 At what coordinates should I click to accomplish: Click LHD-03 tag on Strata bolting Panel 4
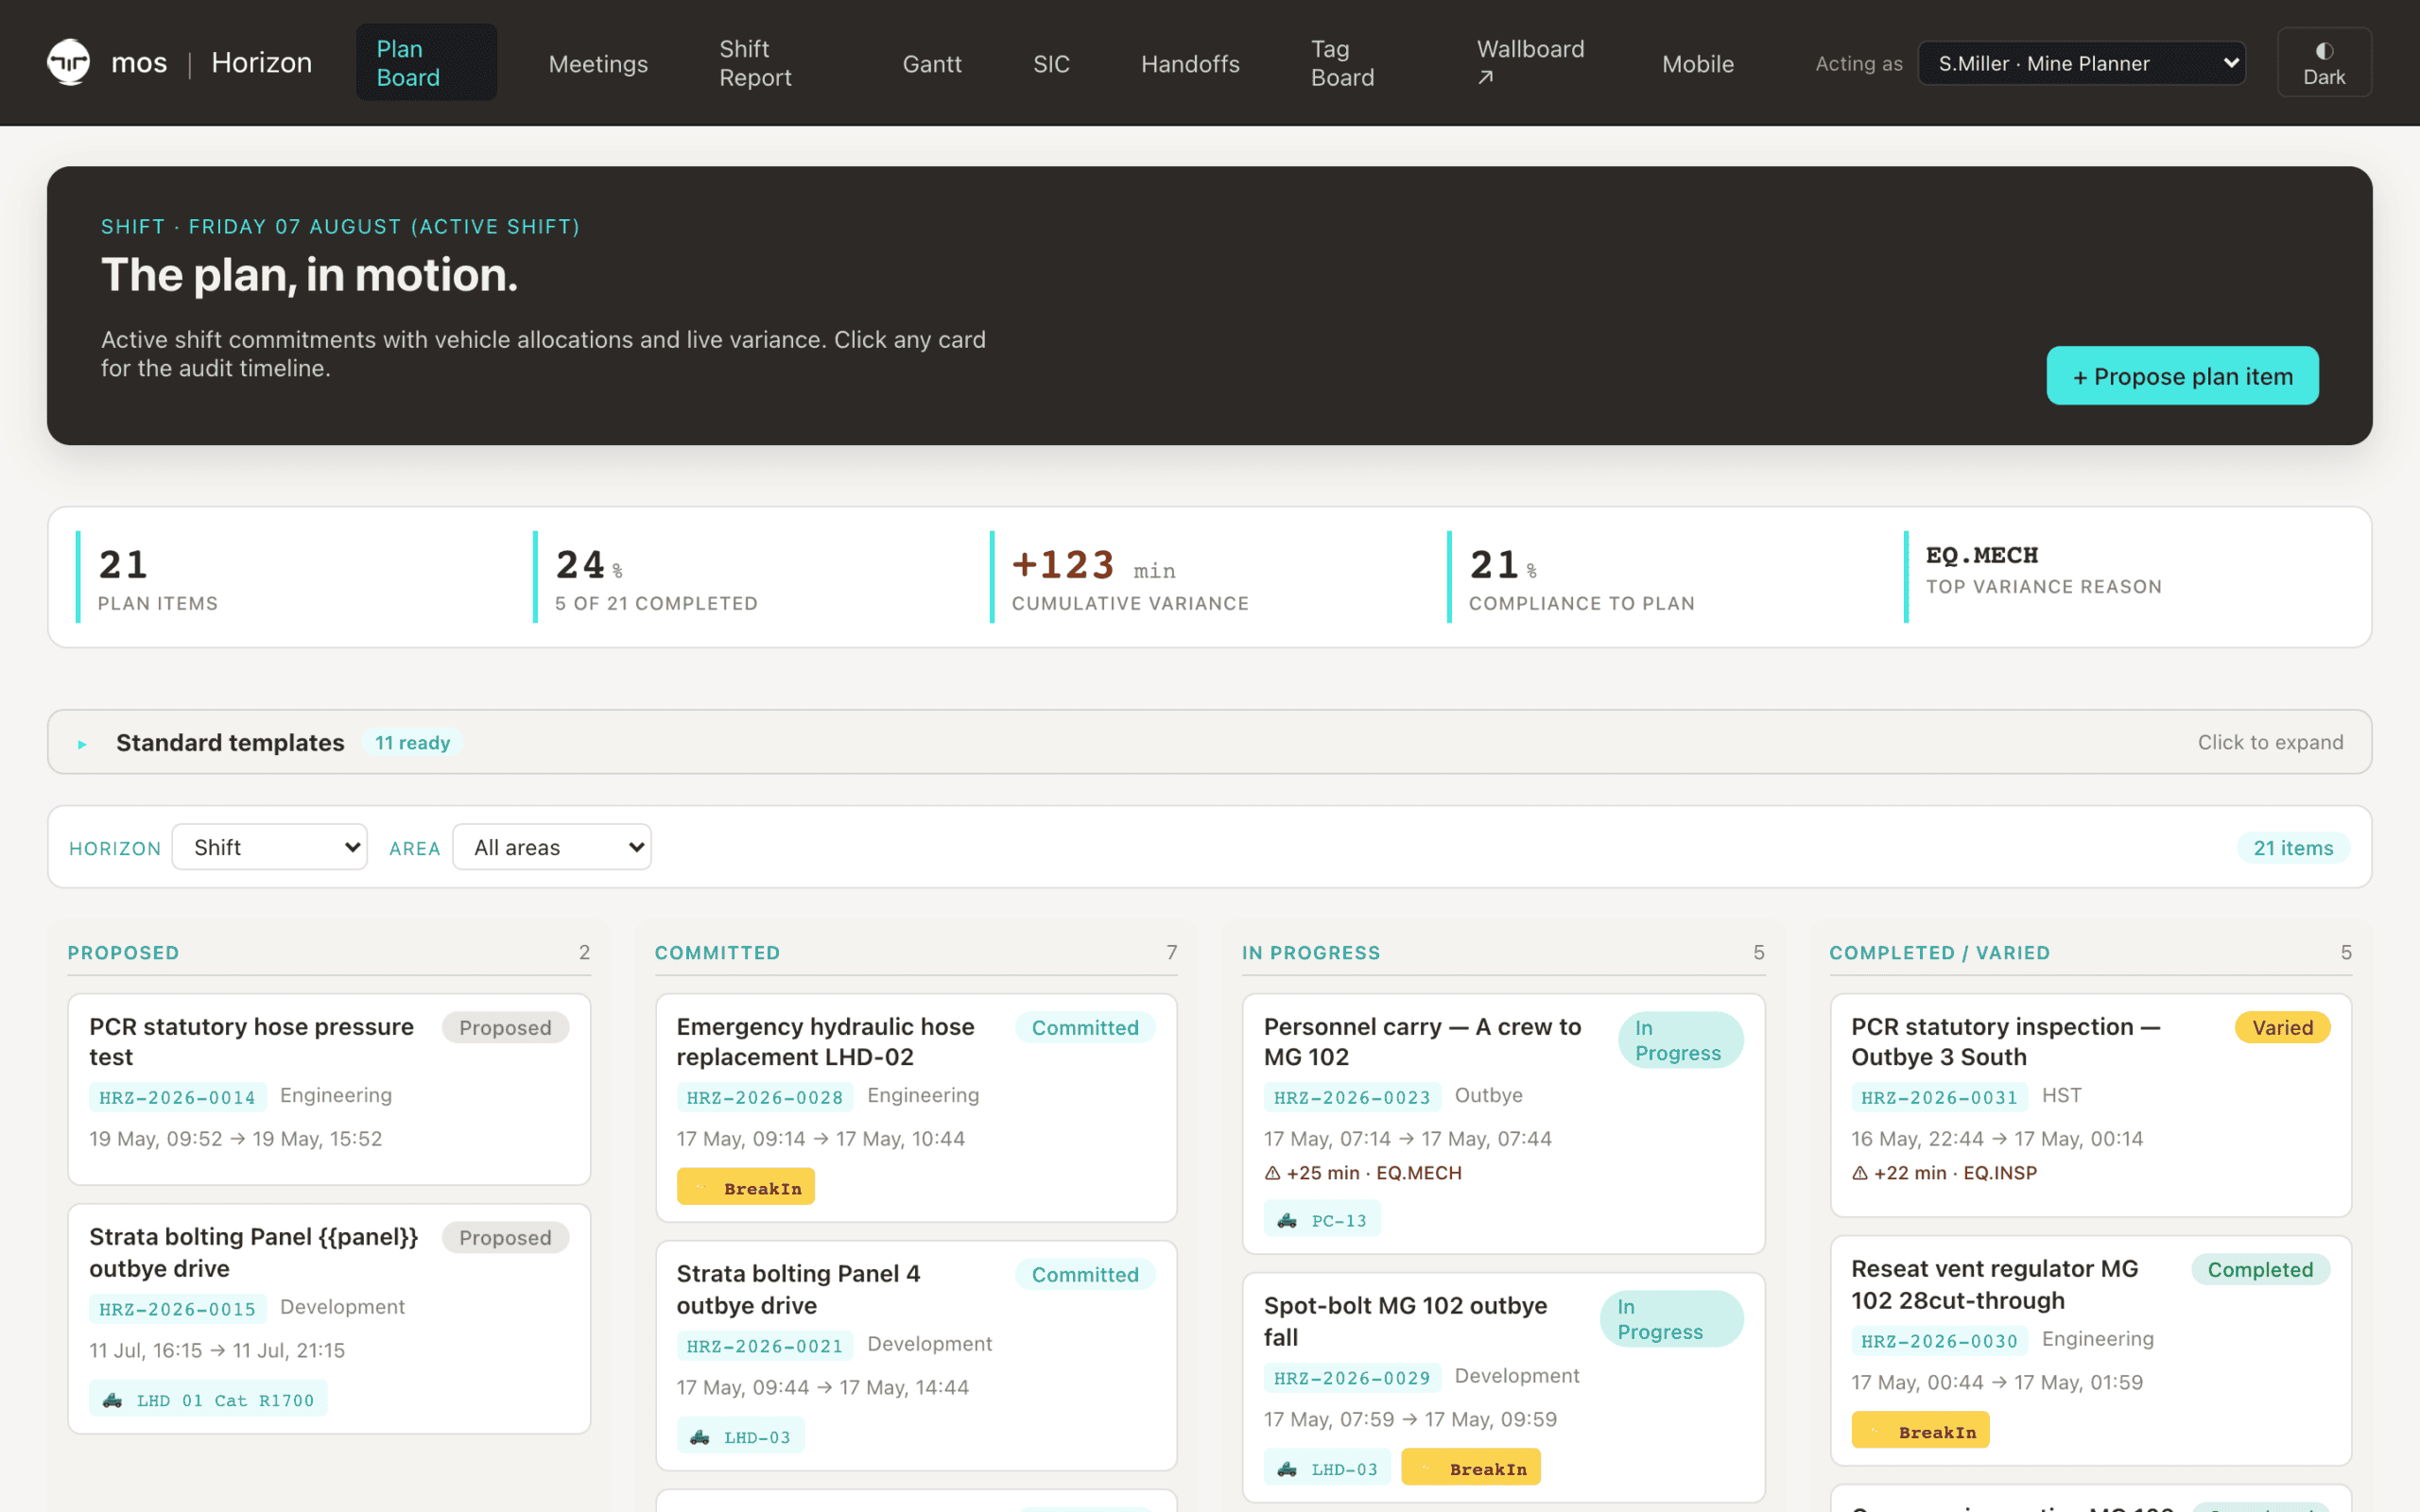740,1437
